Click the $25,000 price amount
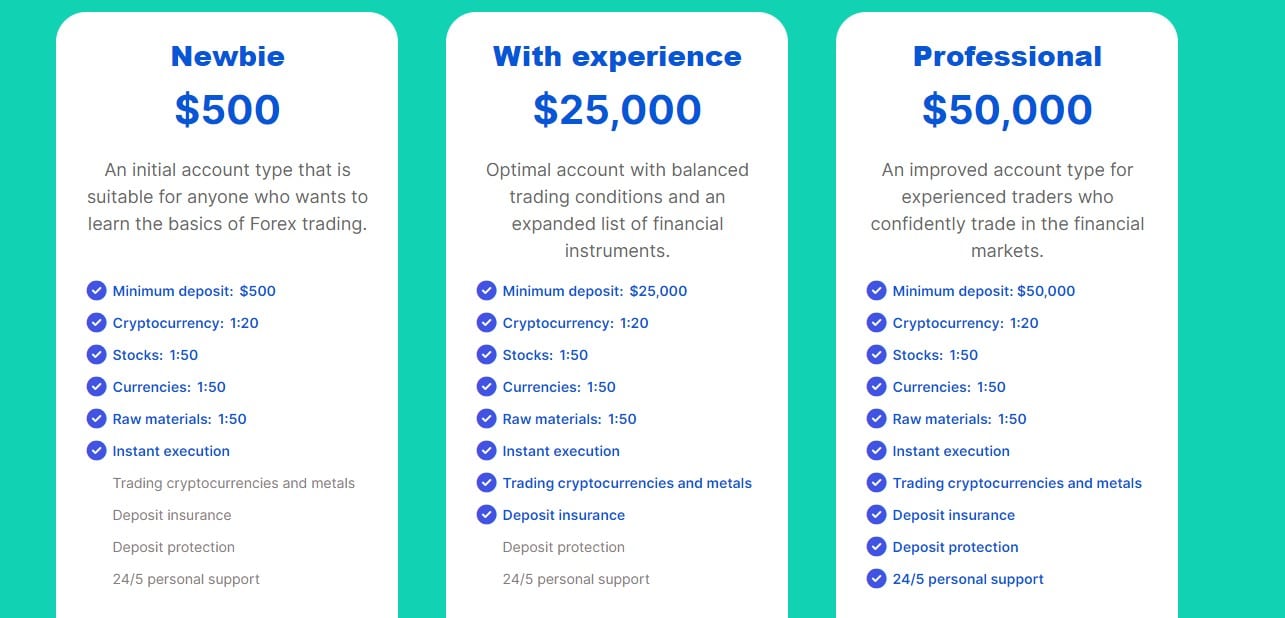Viewport: 1285px width, 618px height. (617, 110)
